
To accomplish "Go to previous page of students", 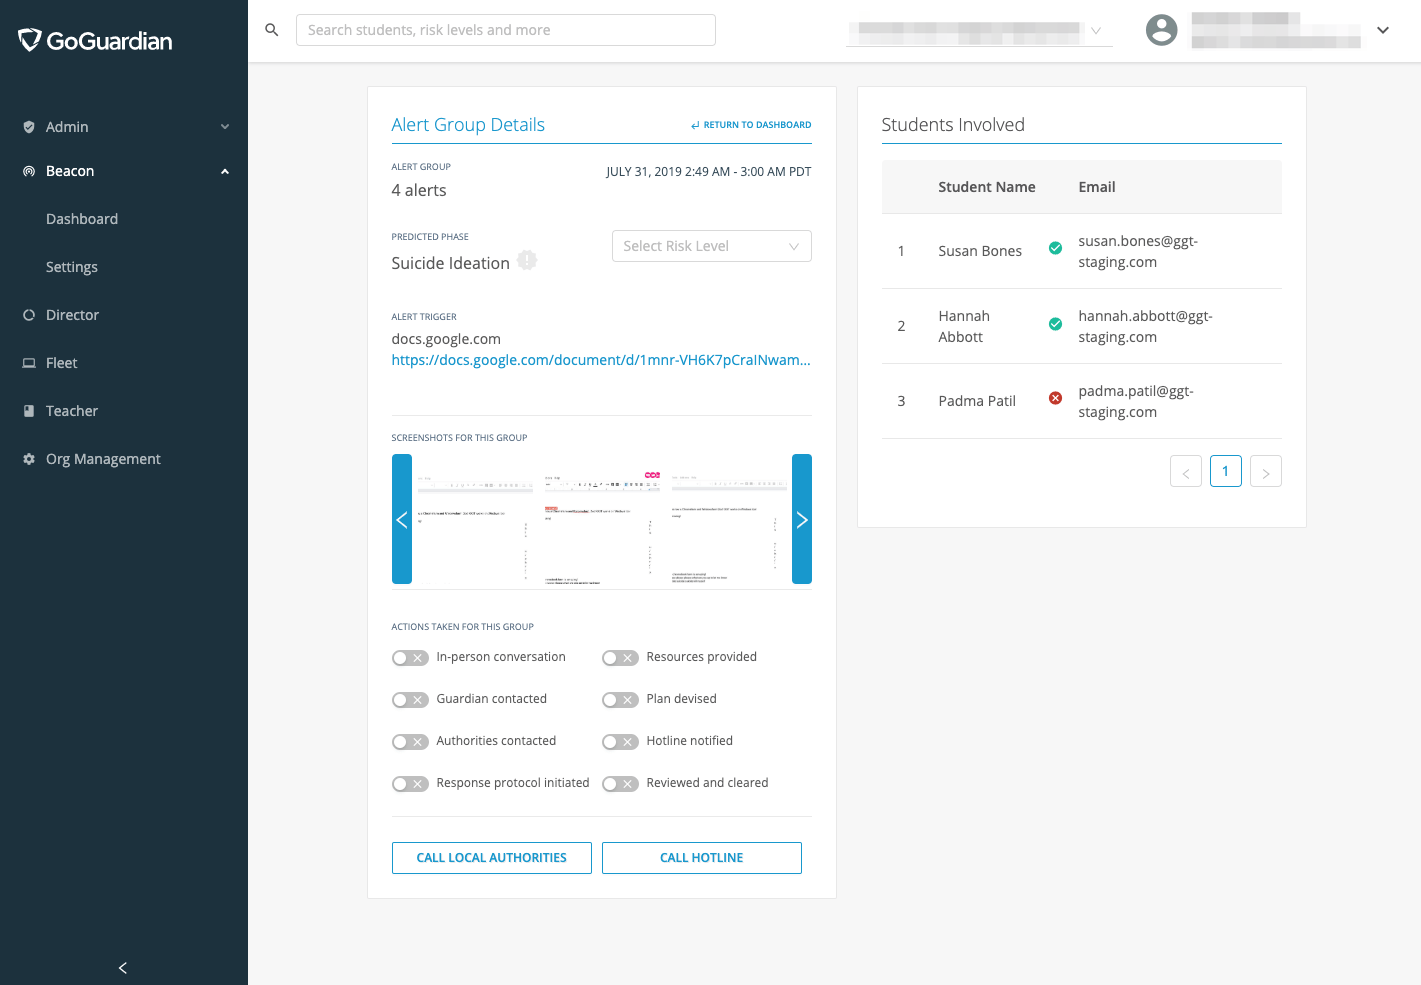I will [1186, 471].
